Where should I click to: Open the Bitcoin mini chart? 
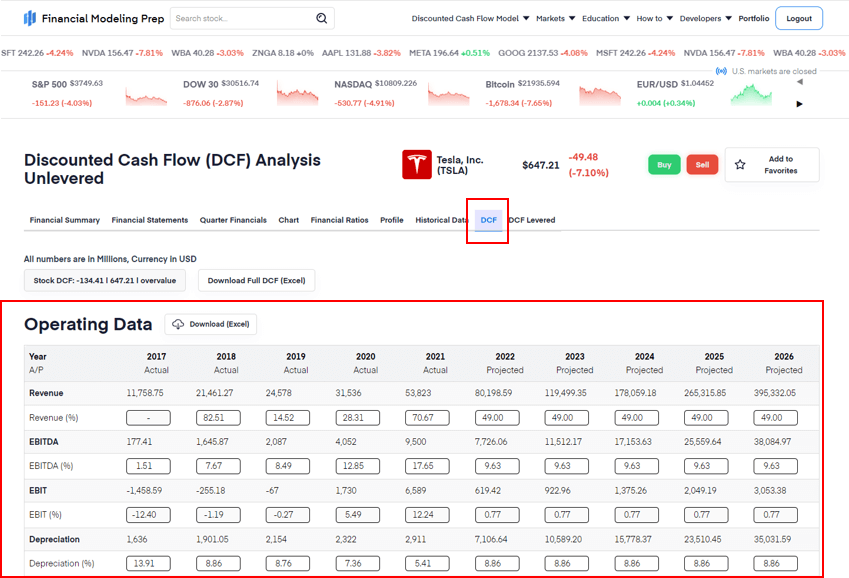point(600,95)
